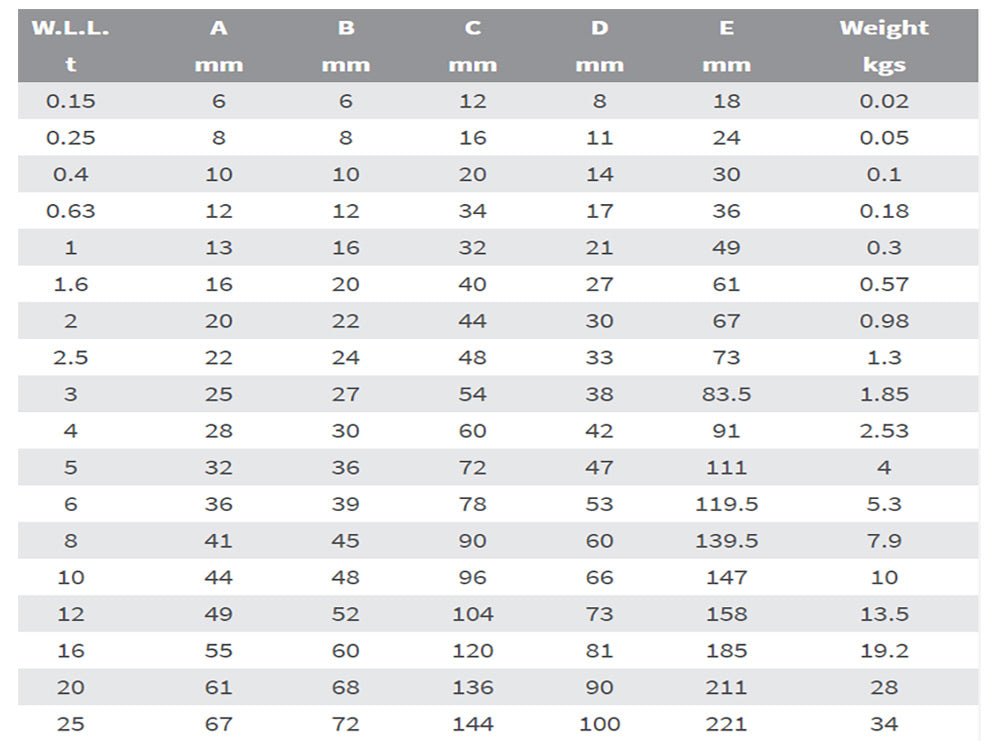Select the 139.5 cell in column E
Viewport: 1000px width, 750px height.
(x=726, y=541)
